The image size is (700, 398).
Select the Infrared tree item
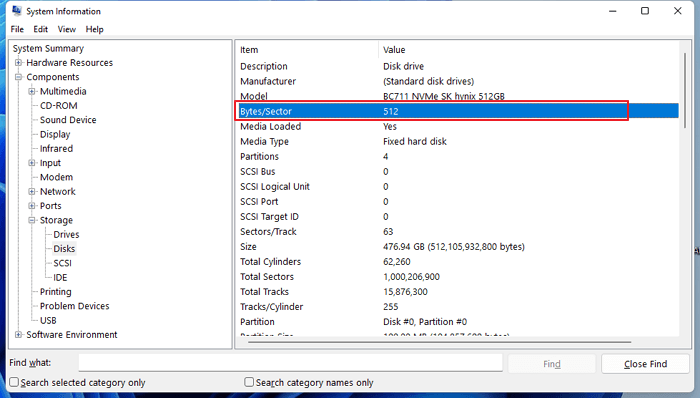[x=56, y=149]
